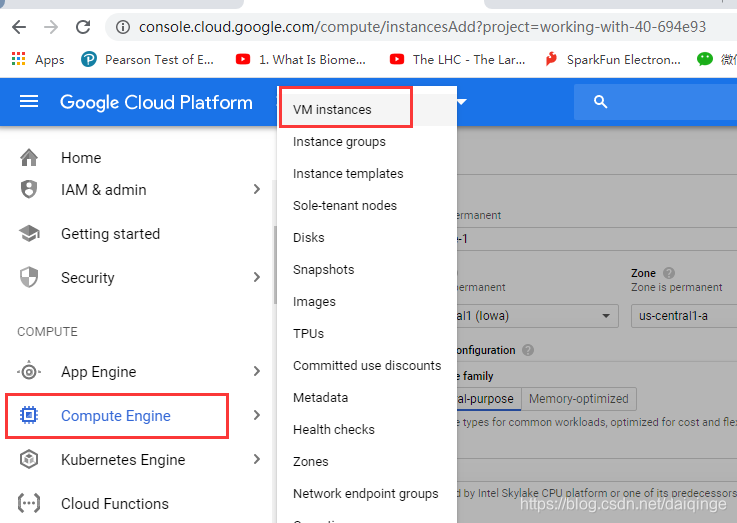
Task: Go back using the browser back arrow
Action: click(19, 27)
